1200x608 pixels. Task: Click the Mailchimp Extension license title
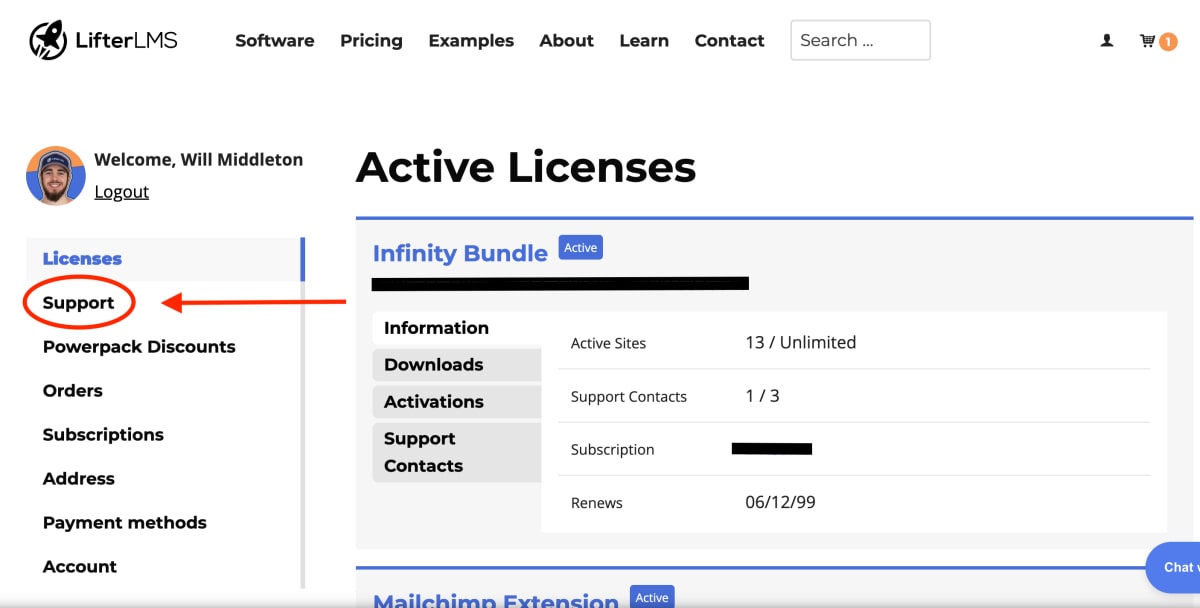point(496,601)
